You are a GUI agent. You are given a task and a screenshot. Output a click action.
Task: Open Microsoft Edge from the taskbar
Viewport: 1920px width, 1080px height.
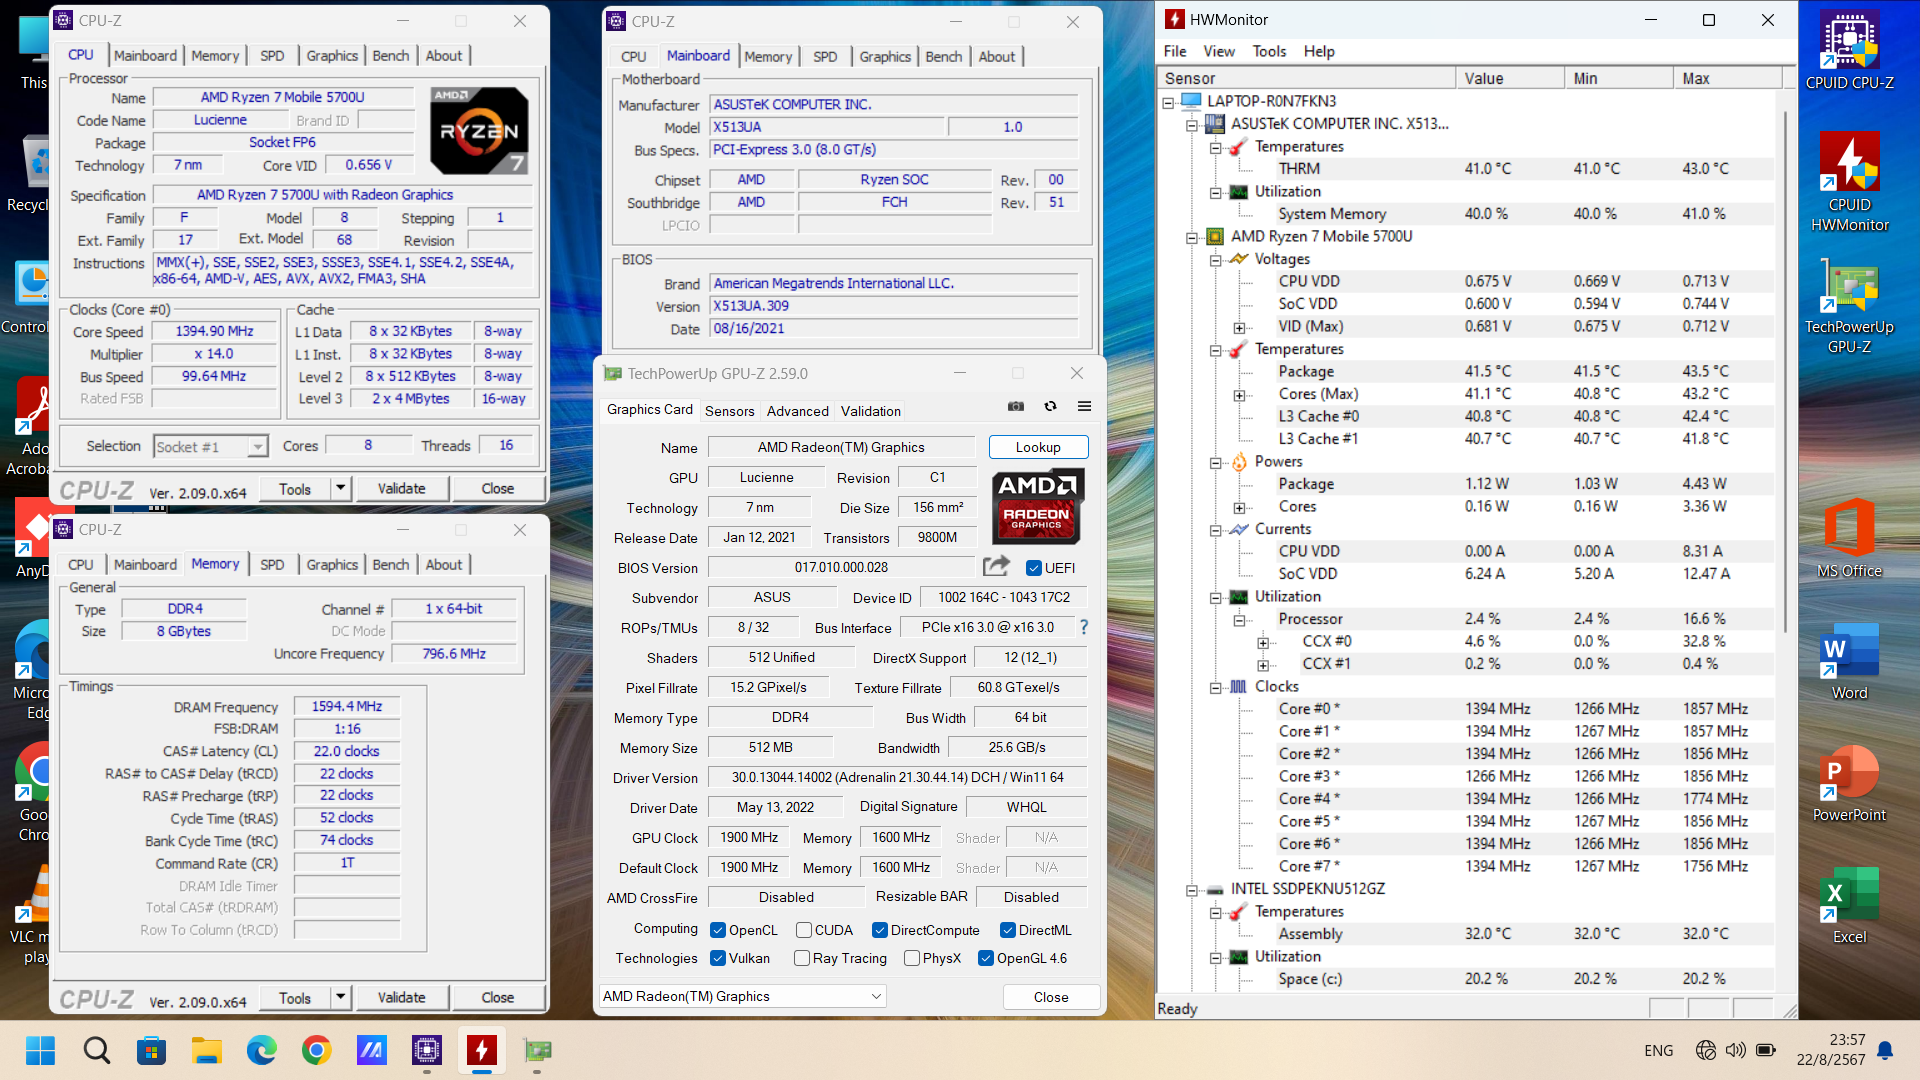tap(262, 1050)
